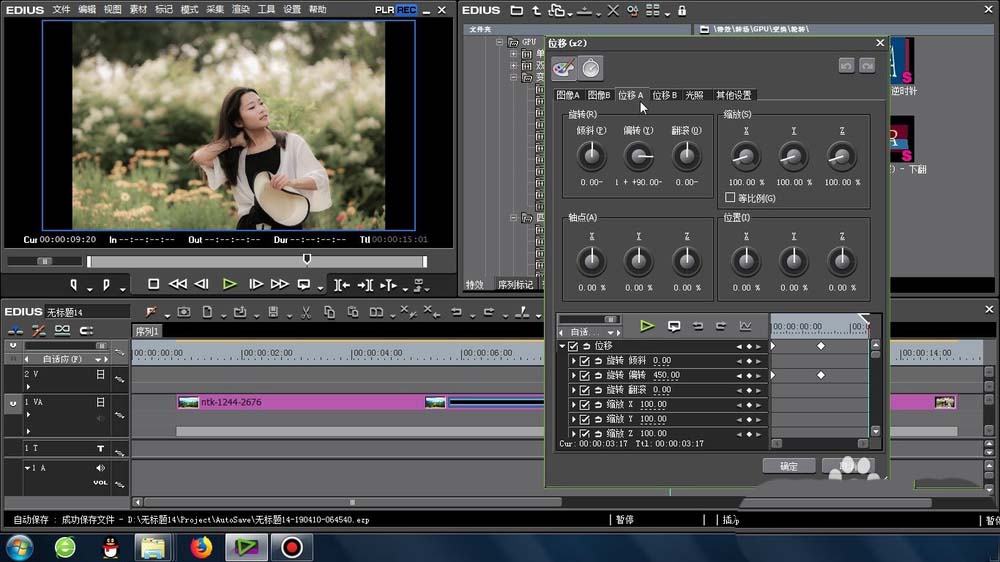This screenshot has height=562, width=1000.
Task: Click the player position scrub bar
Action: (257, 261)
